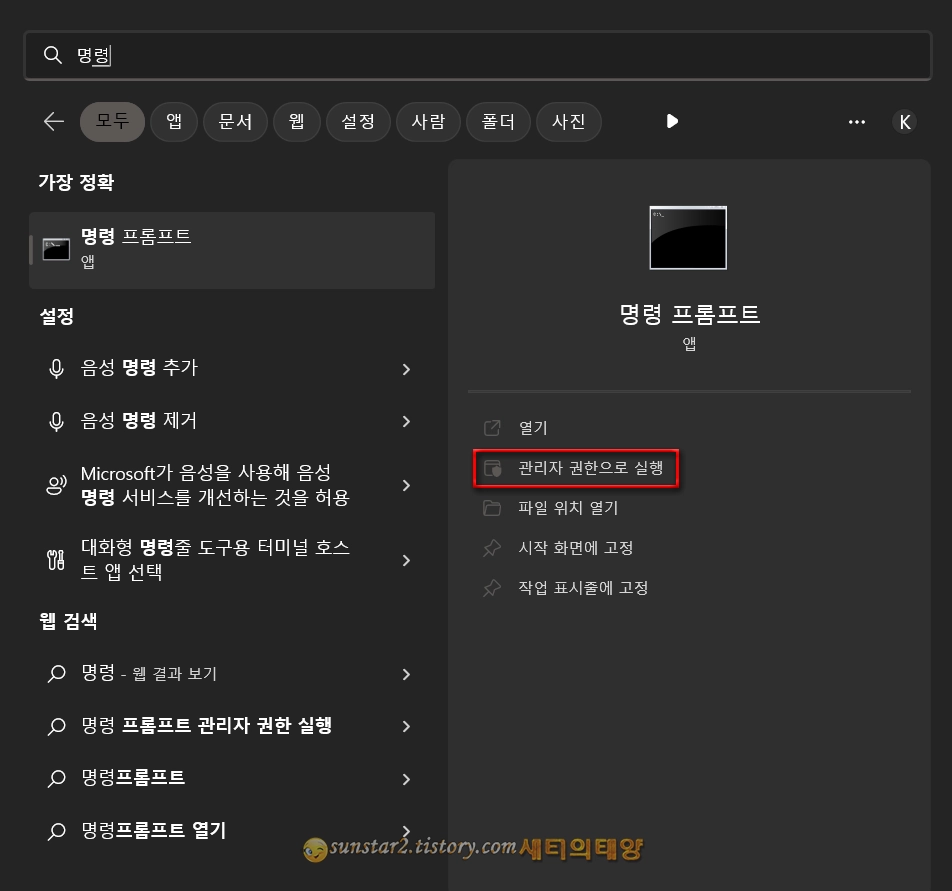Click the microphone icon beside 음성 명령 제거

(54, 420)
